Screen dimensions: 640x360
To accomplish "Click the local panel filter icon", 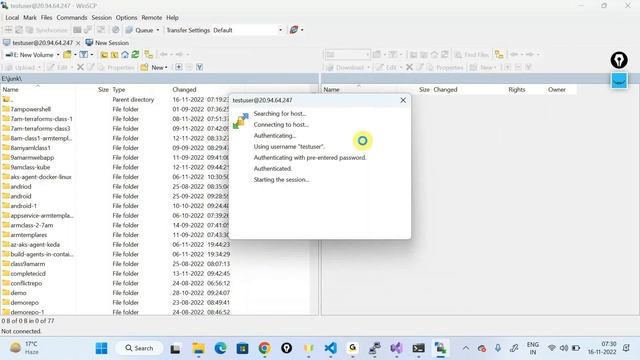I will (83, 54).
